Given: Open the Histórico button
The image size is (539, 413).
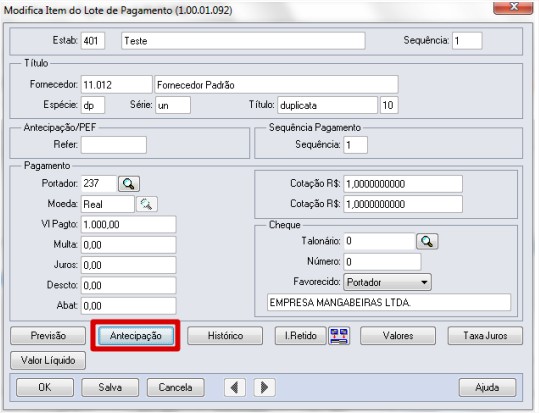Looking at the screenshot, I should pos(225,336).
